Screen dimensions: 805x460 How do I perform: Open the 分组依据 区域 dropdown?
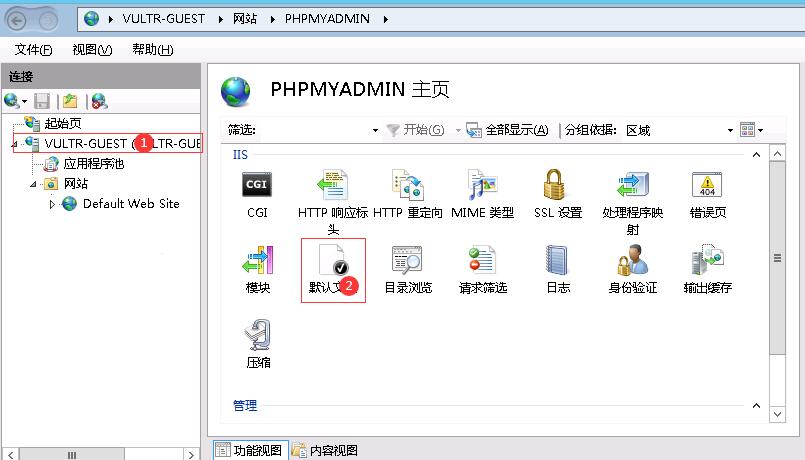click(730, 130)
